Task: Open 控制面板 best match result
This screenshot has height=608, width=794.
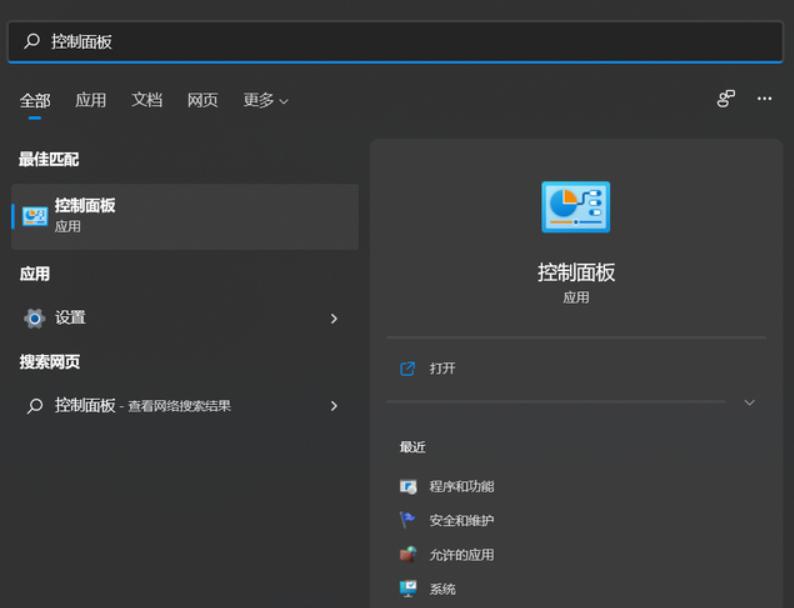Action: tap(185, 217)
